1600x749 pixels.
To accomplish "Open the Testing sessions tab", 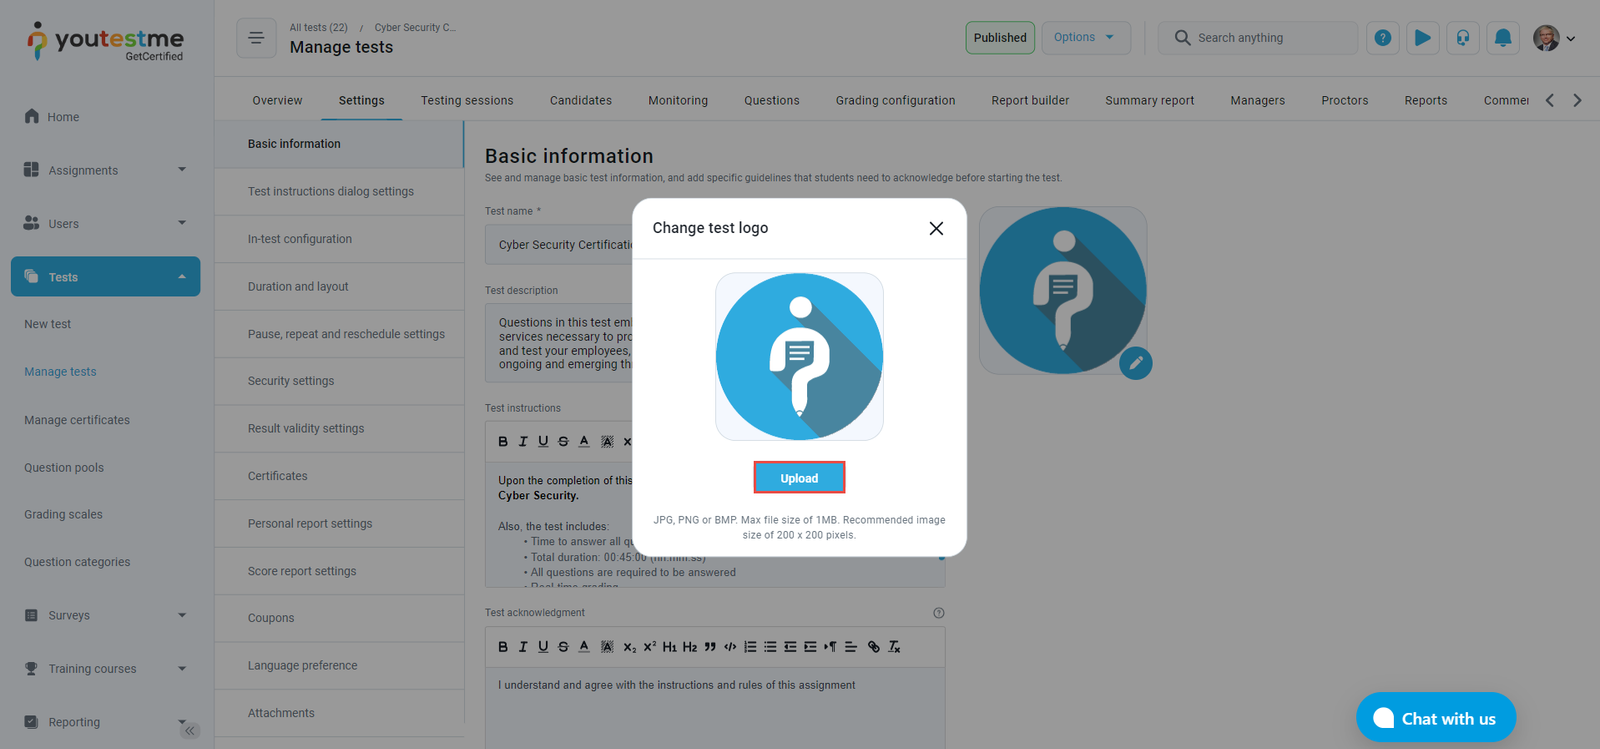I will click(x=467, y=100).
